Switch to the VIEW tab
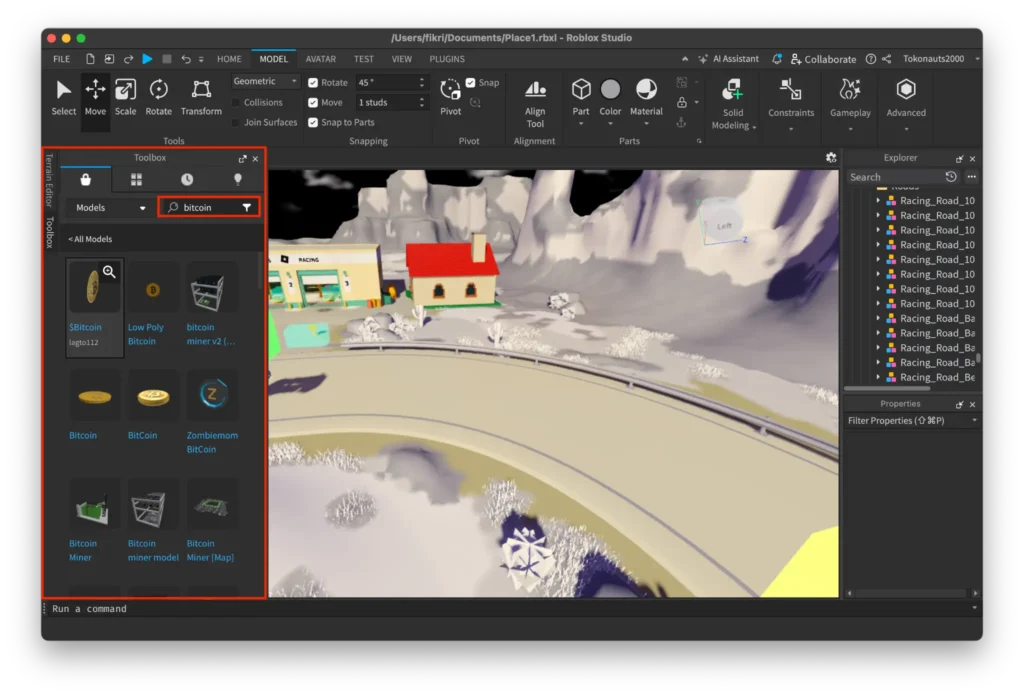Image resolution: width=1024 pixels, height=695 pixels. click(x=402, y=59)
